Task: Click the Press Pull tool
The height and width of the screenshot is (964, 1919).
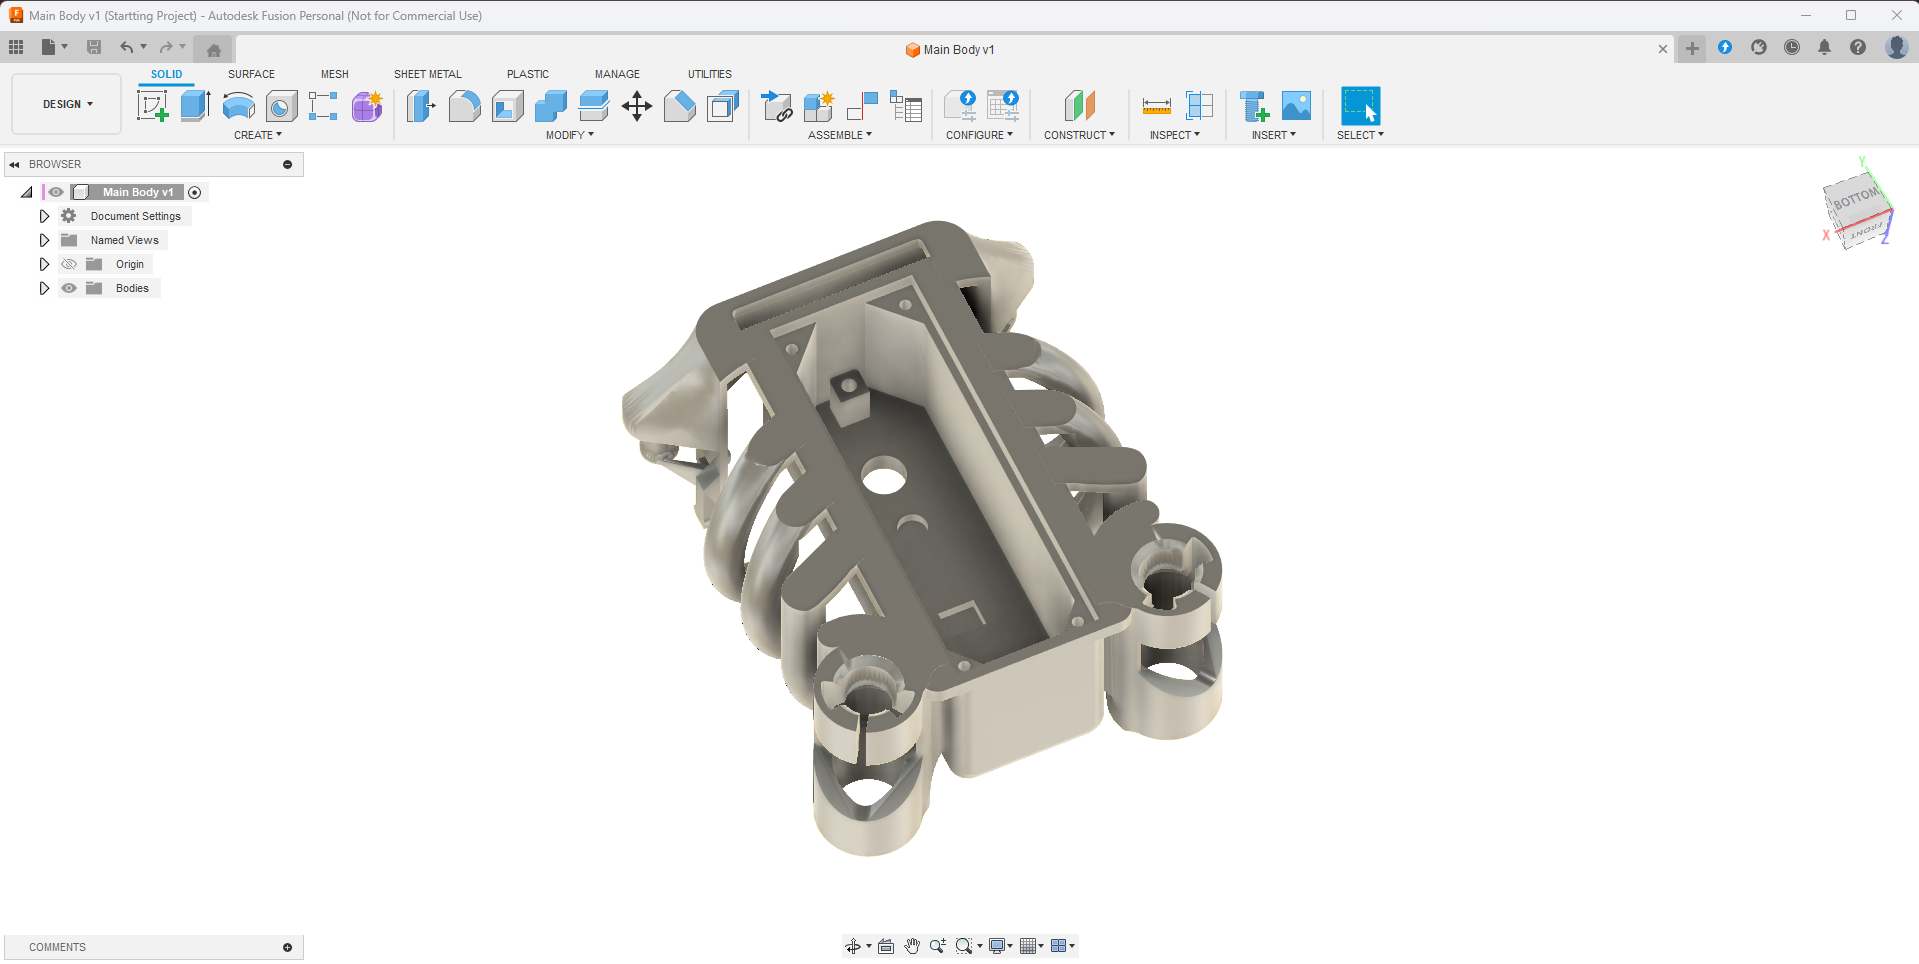Action: tap(421, 106)
